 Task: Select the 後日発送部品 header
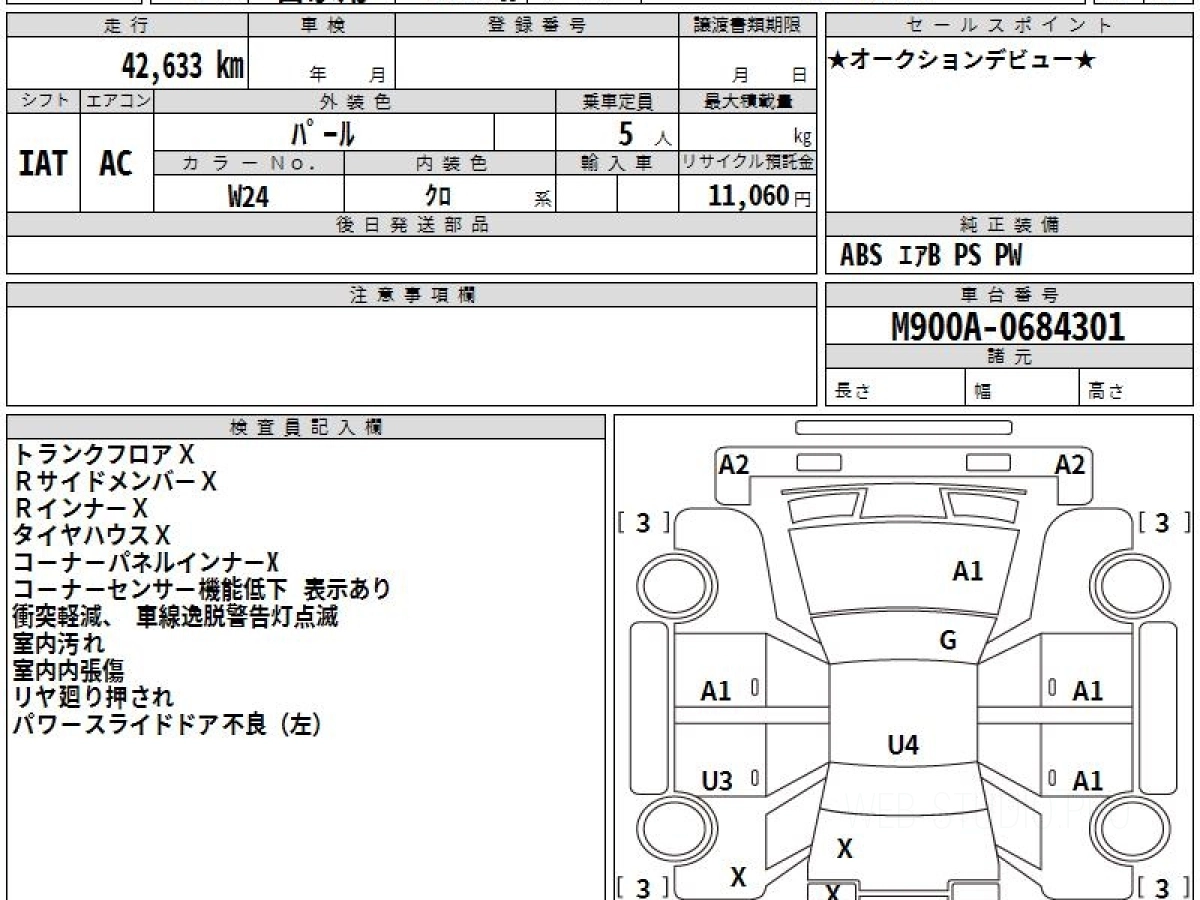tap(412, 225)
